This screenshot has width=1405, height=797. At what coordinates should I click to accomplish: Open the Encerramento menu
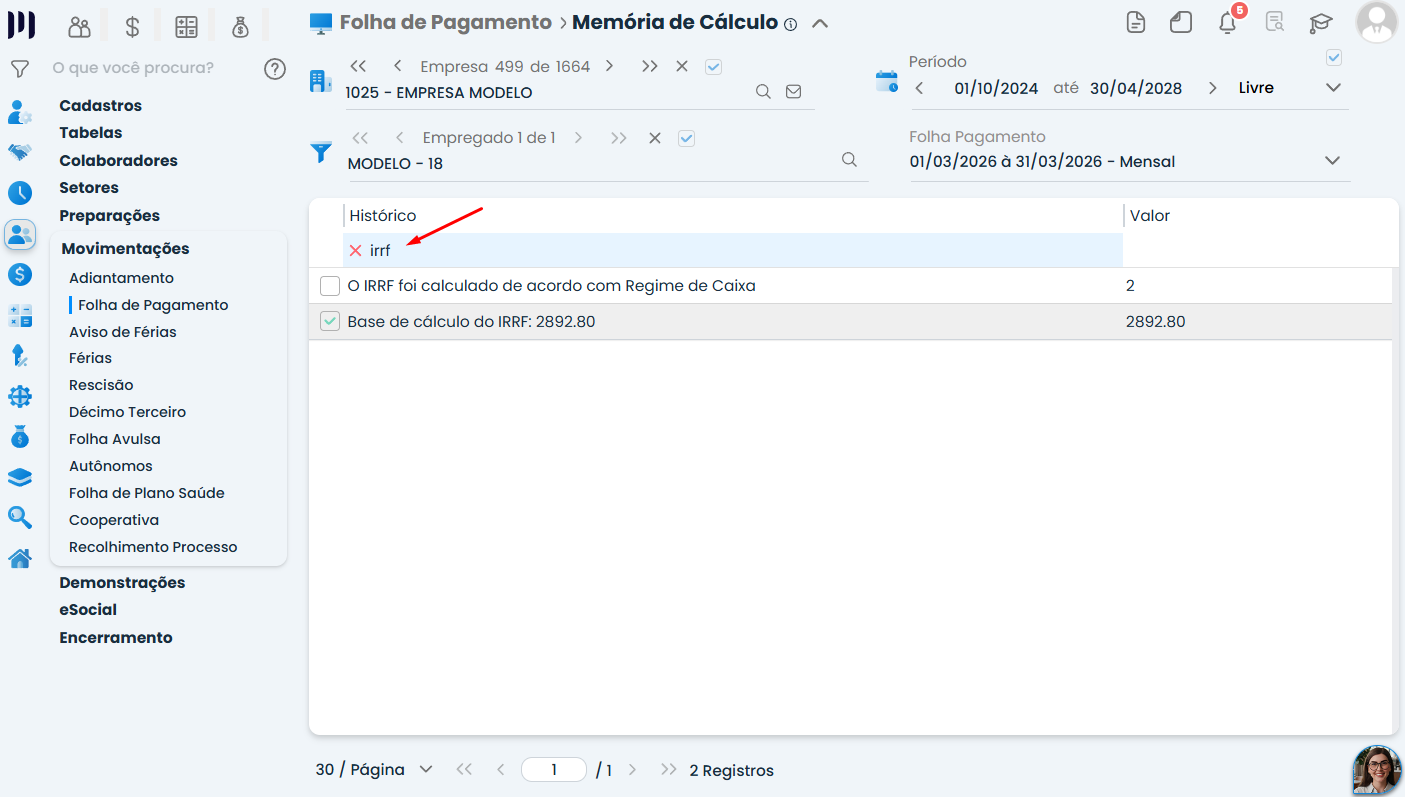[116, 637]
